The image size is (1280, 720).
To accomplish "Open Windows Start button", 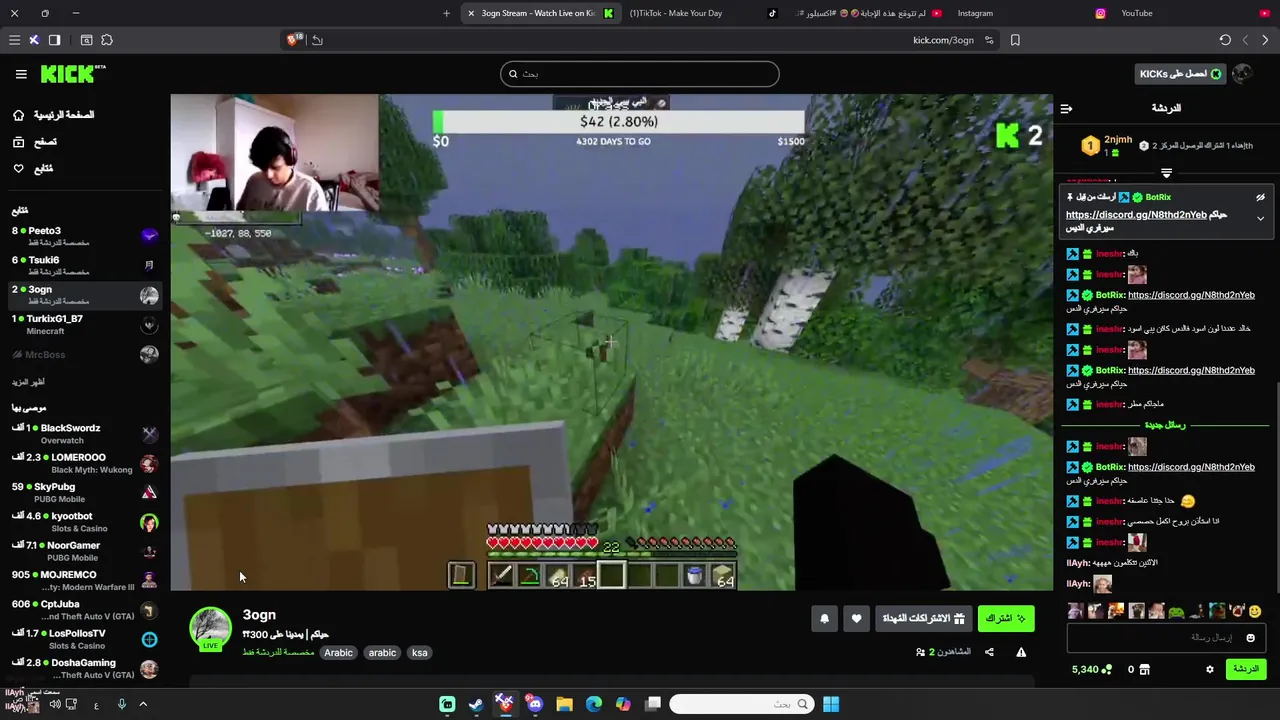I will click(831, 704).
